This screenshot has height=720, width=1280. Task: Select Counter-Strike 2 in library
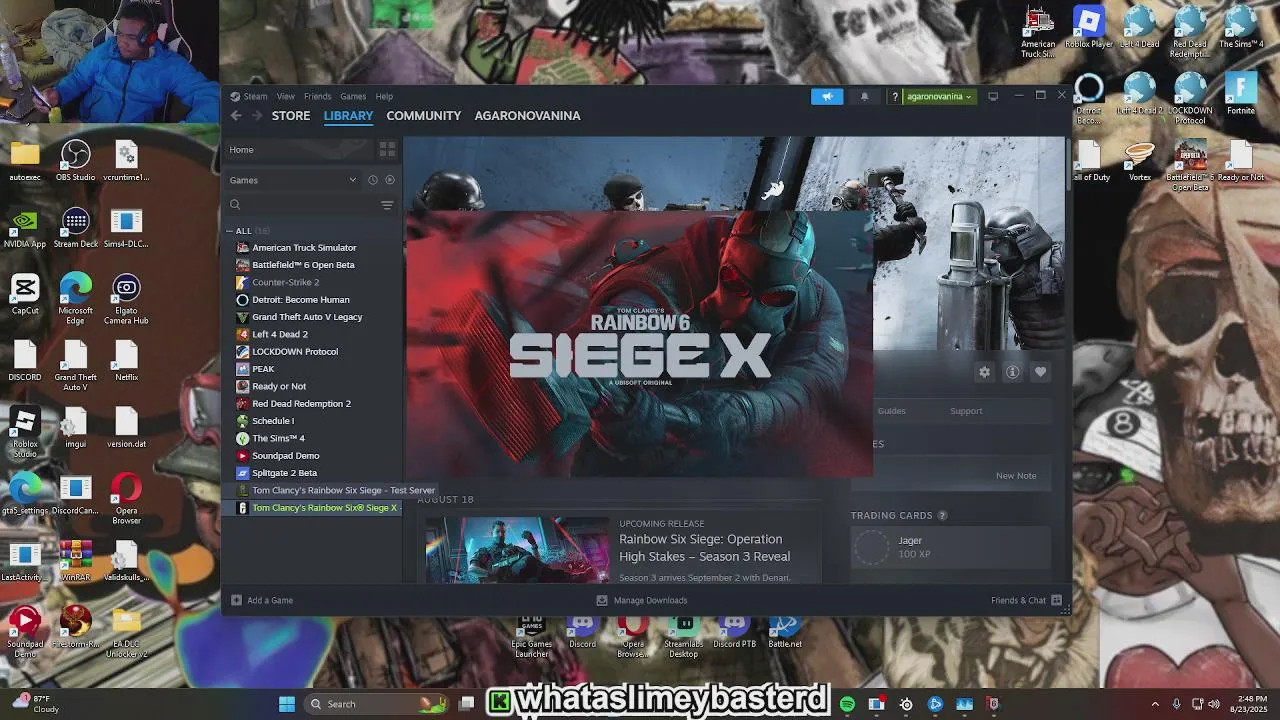pyautogui.click(x=286, y=282)
